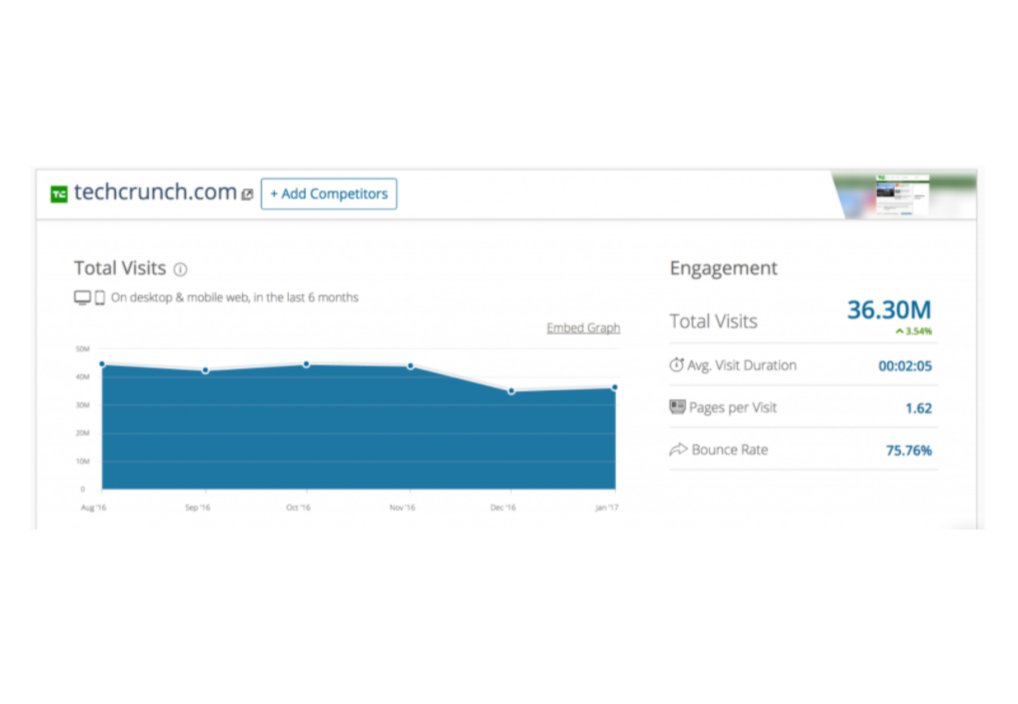The height and width of the screenshot is (704, 1018).
Task: Click the 36.30M total visits value
Action: click(x=889, y=310)
